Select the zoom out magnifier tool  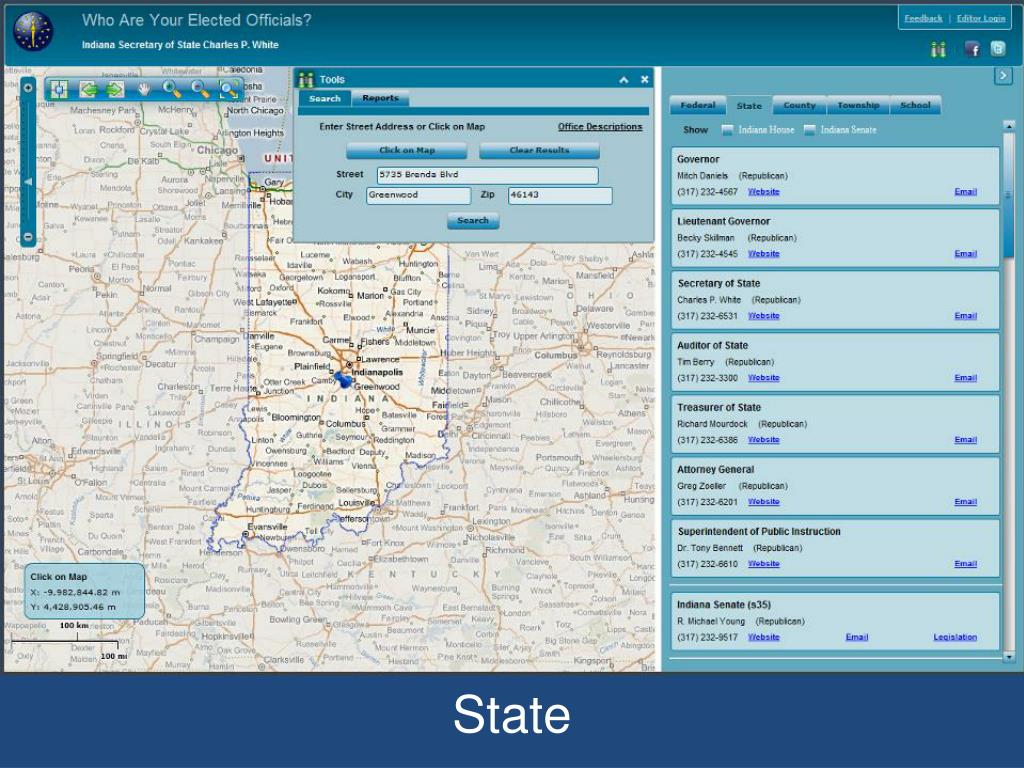[199, 89]
